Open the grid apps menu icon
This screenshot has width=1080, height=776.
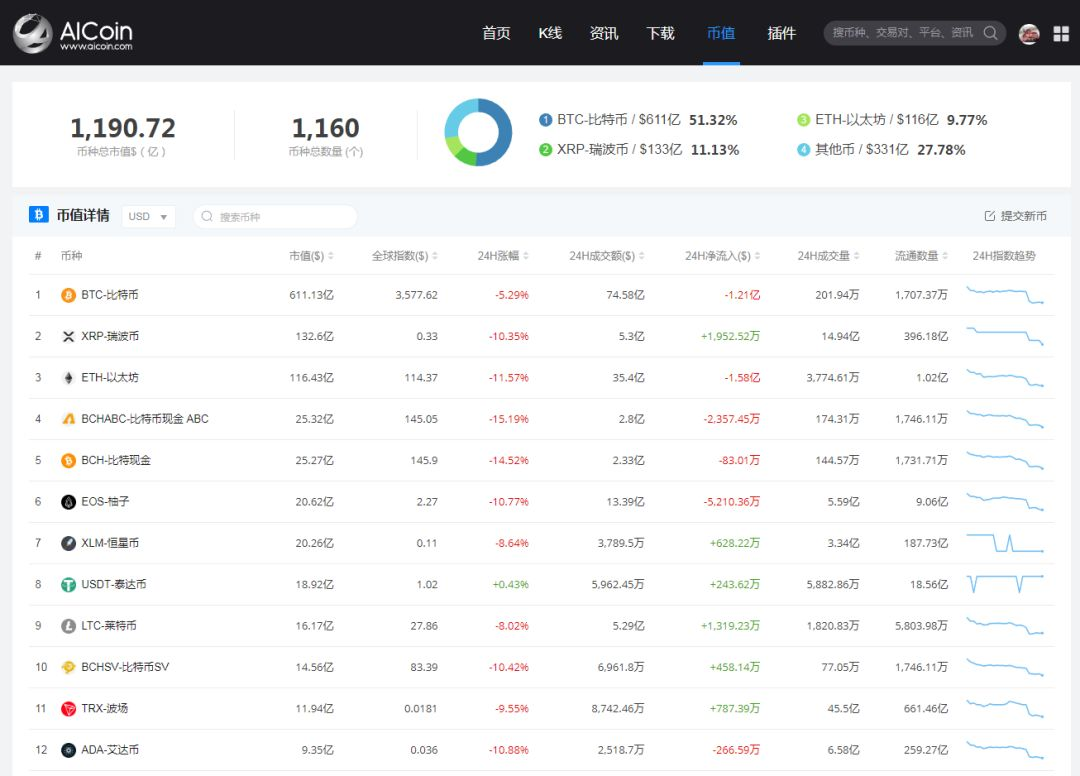(1061, 33)
